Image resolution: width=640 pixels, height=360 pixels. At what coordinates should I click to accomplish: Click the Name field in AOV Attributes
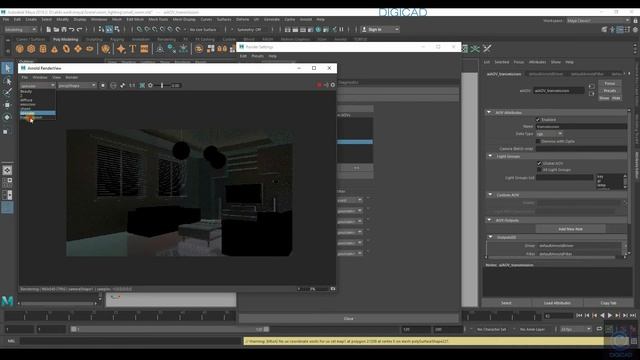tap(581, 127)
